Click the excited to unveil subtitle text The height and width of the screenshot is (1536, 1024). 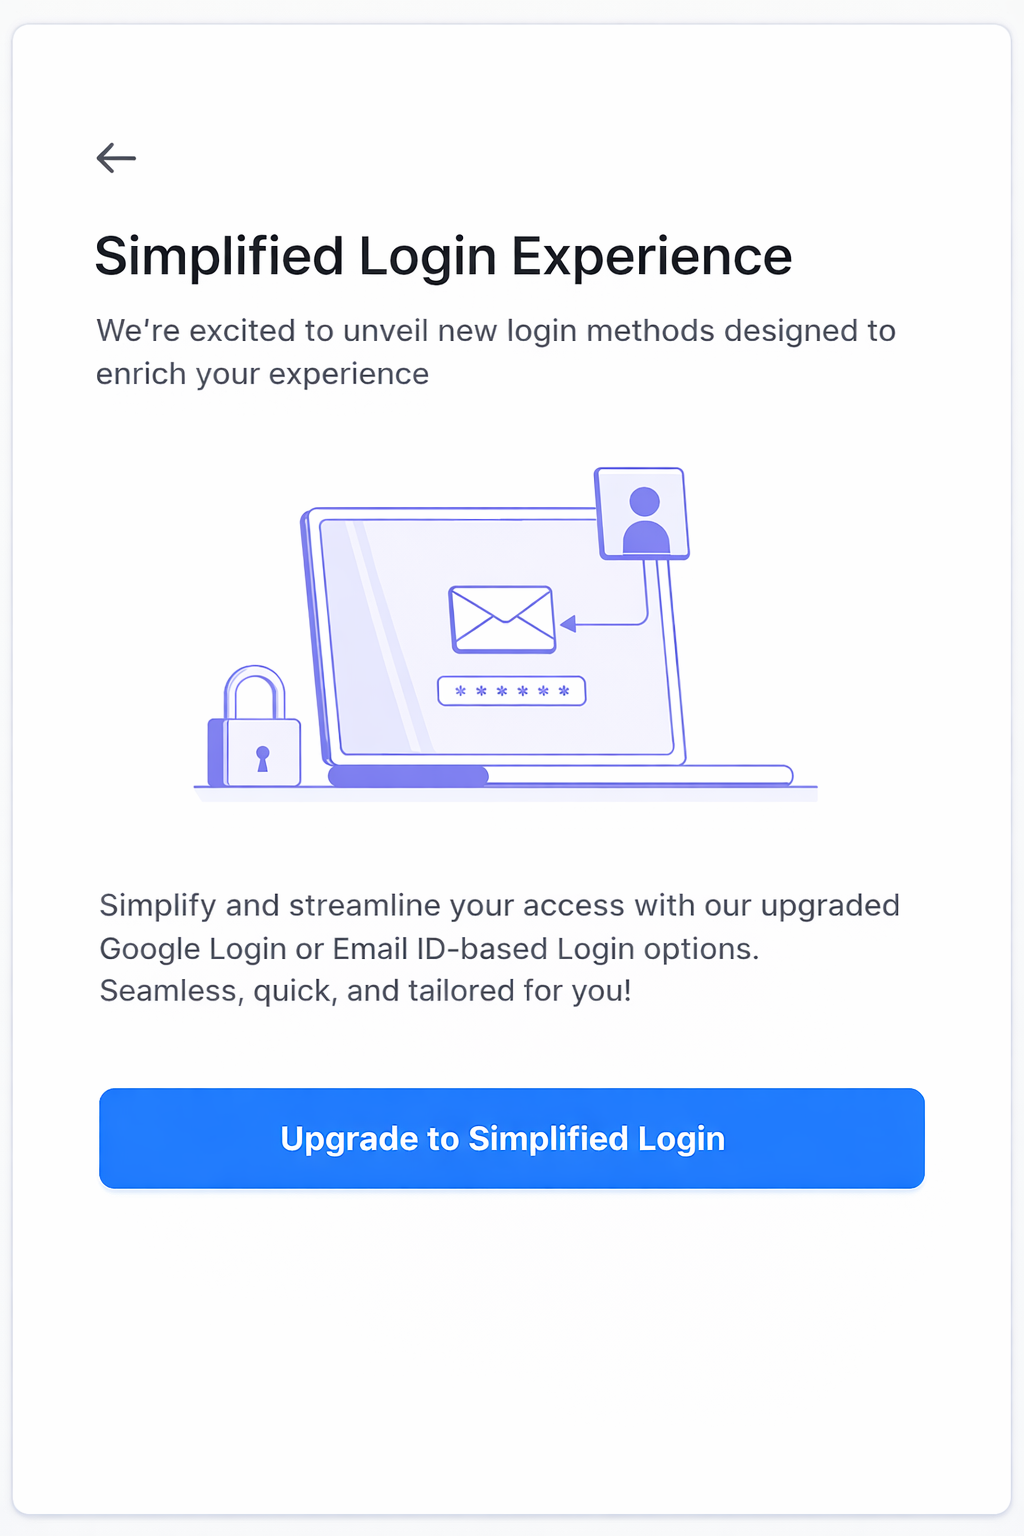coord(496,331)
